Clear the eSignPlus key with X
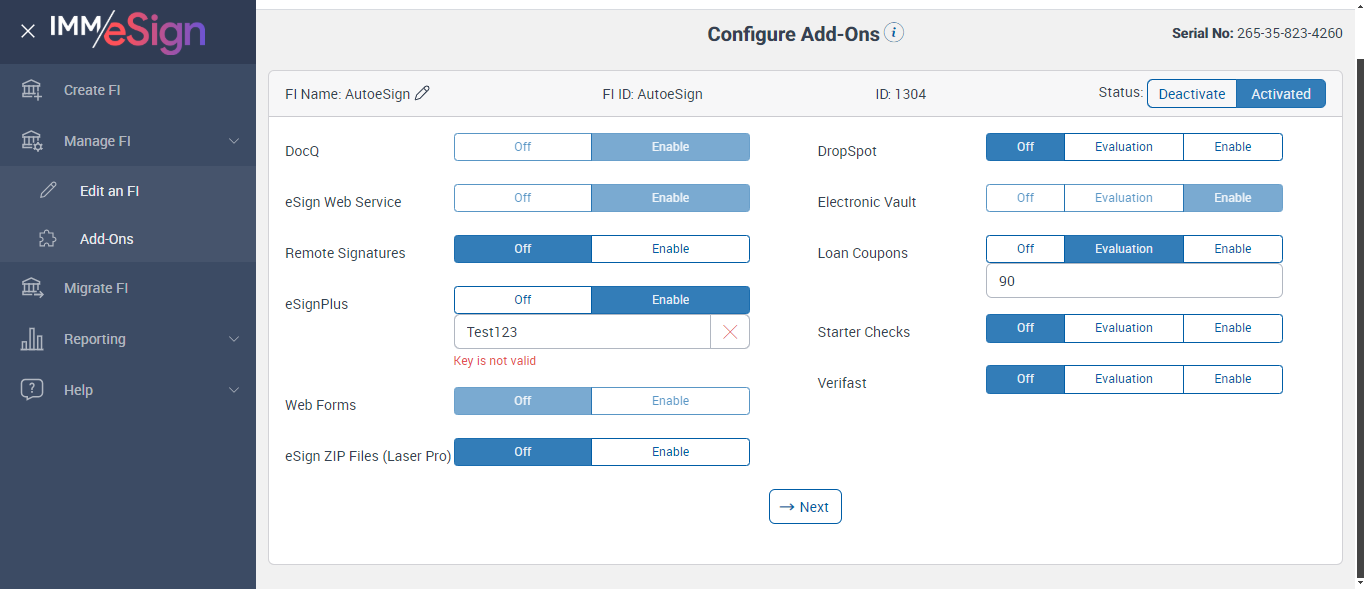This screenshot has width=1366, height=589. click(x=730, y=332)
